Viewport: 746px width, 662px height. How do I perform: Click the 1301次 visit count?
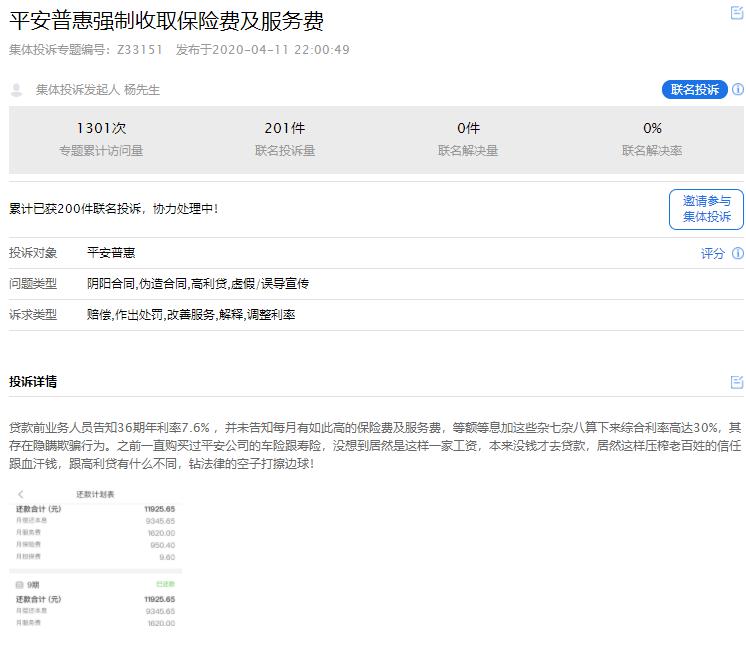tap(101, 128)
